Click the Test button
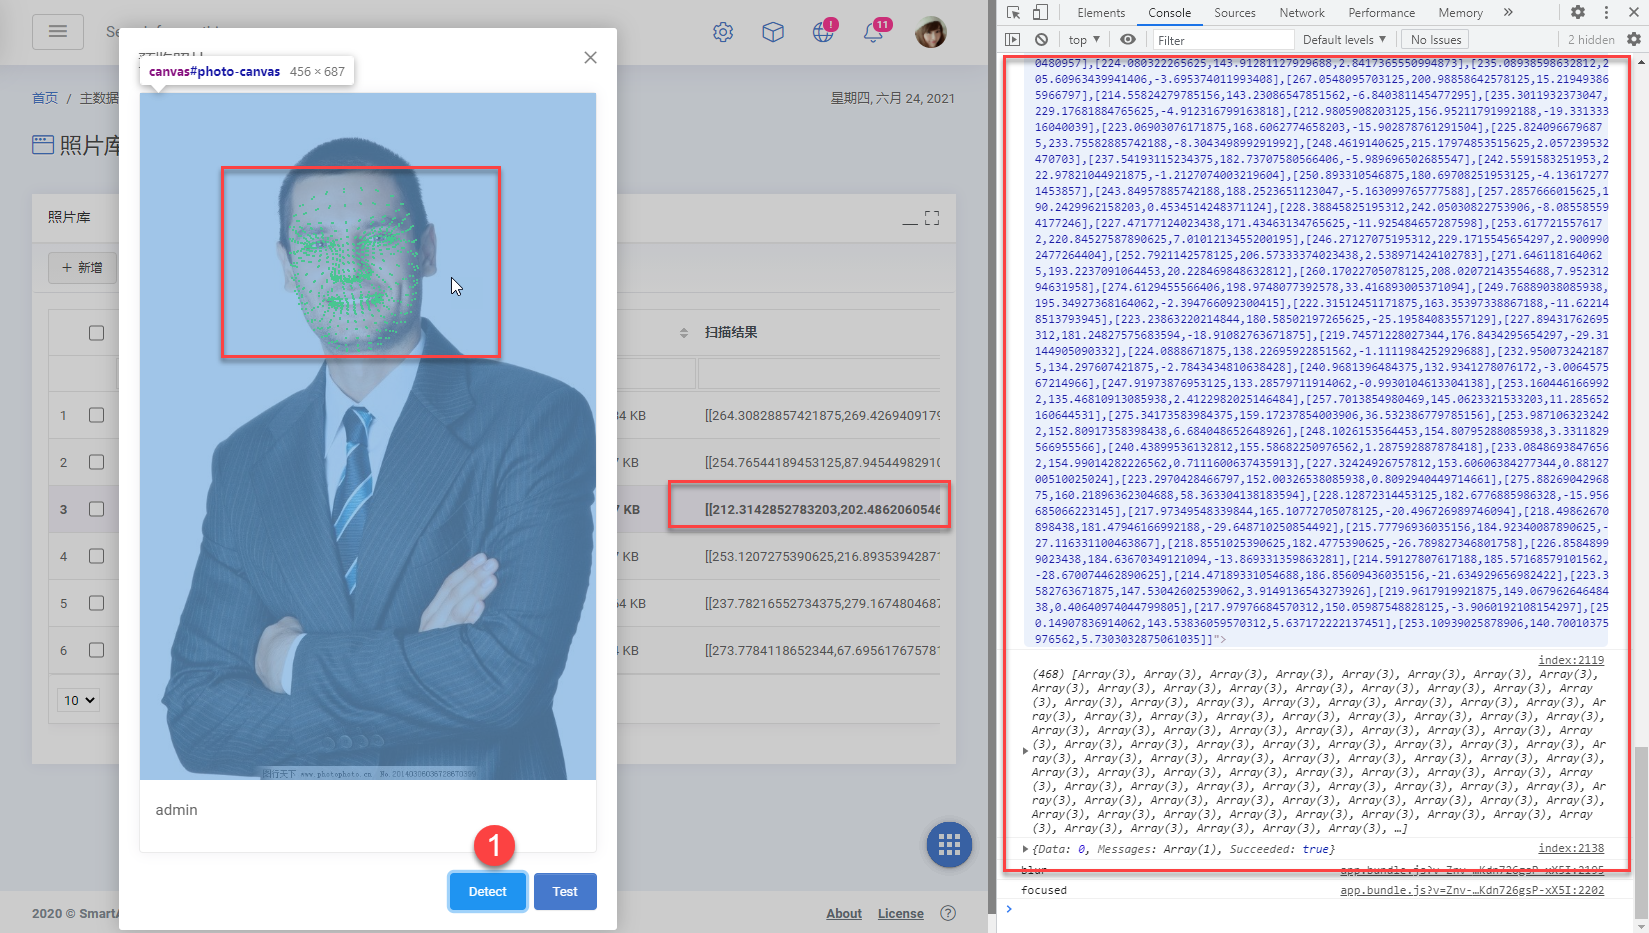This screenshot has height=933, width=1649. click(565, 891)
